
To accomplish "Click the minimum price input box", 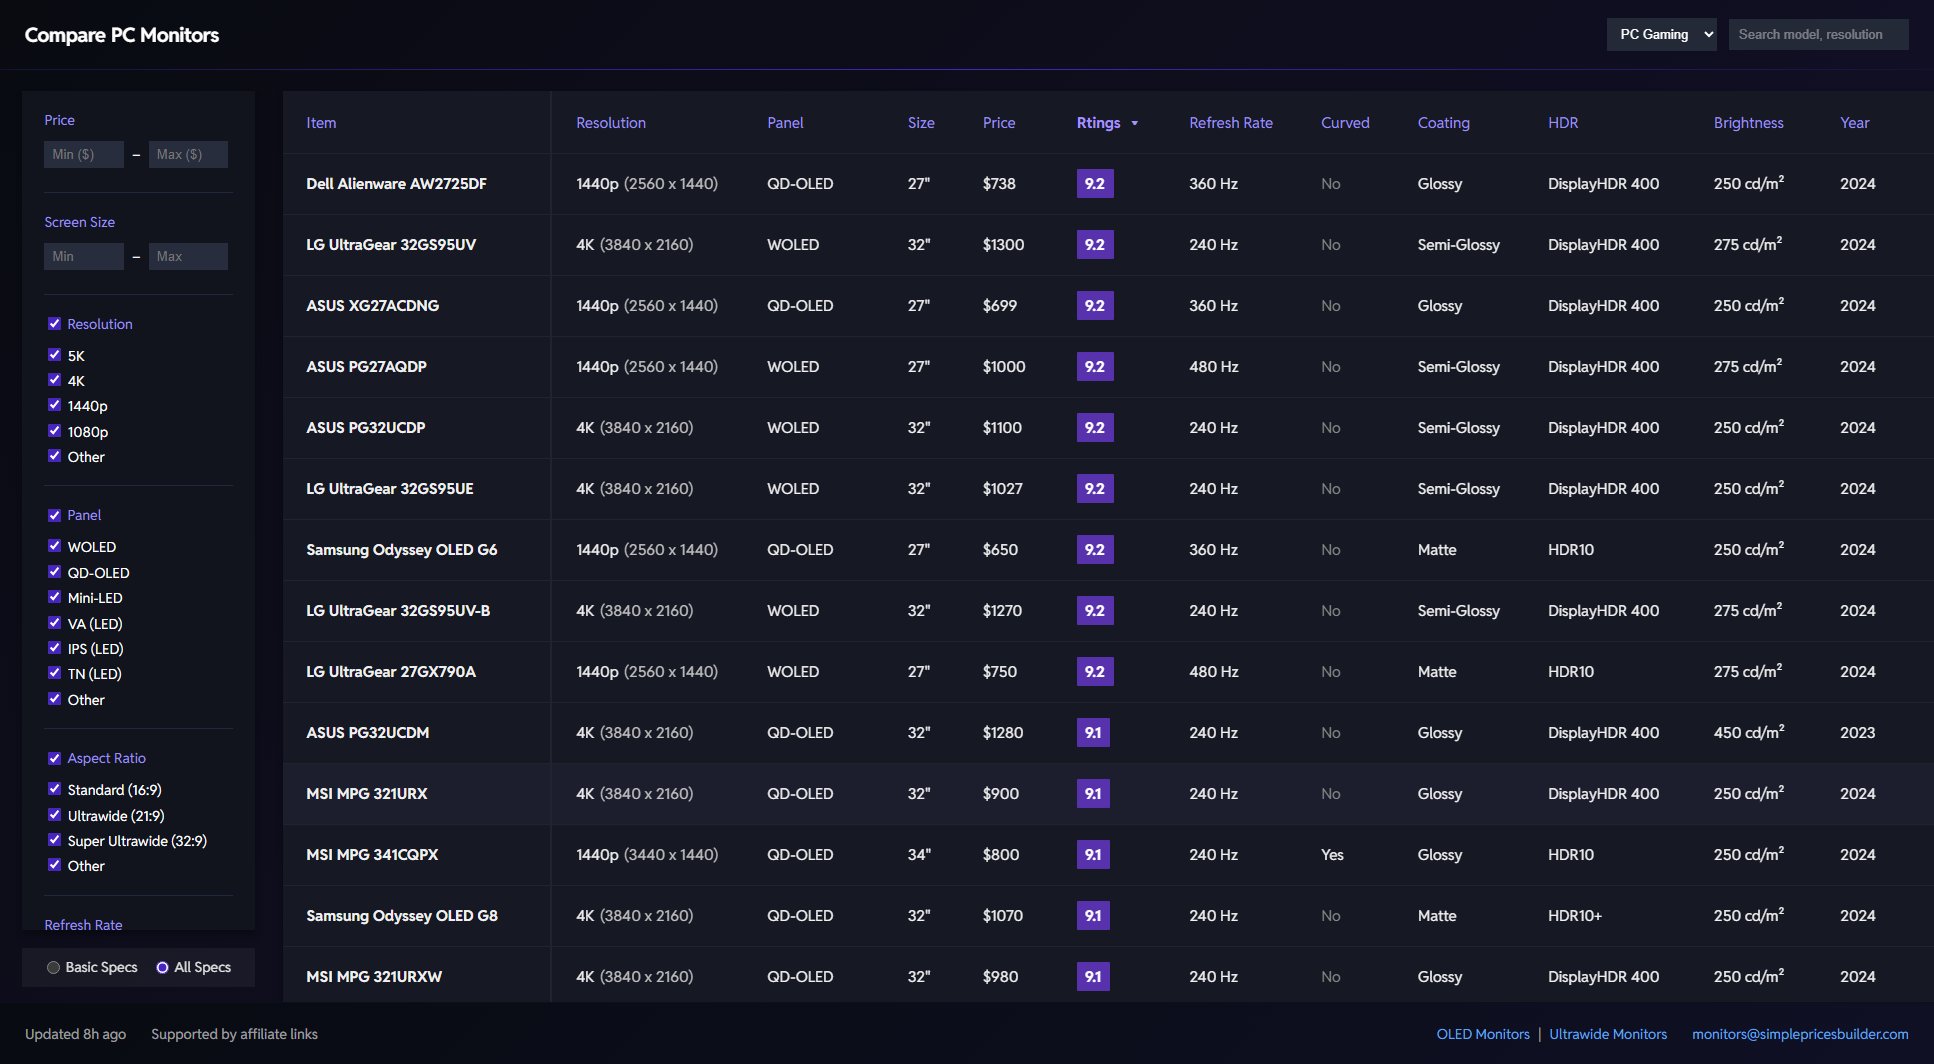I will click(84, 155).
